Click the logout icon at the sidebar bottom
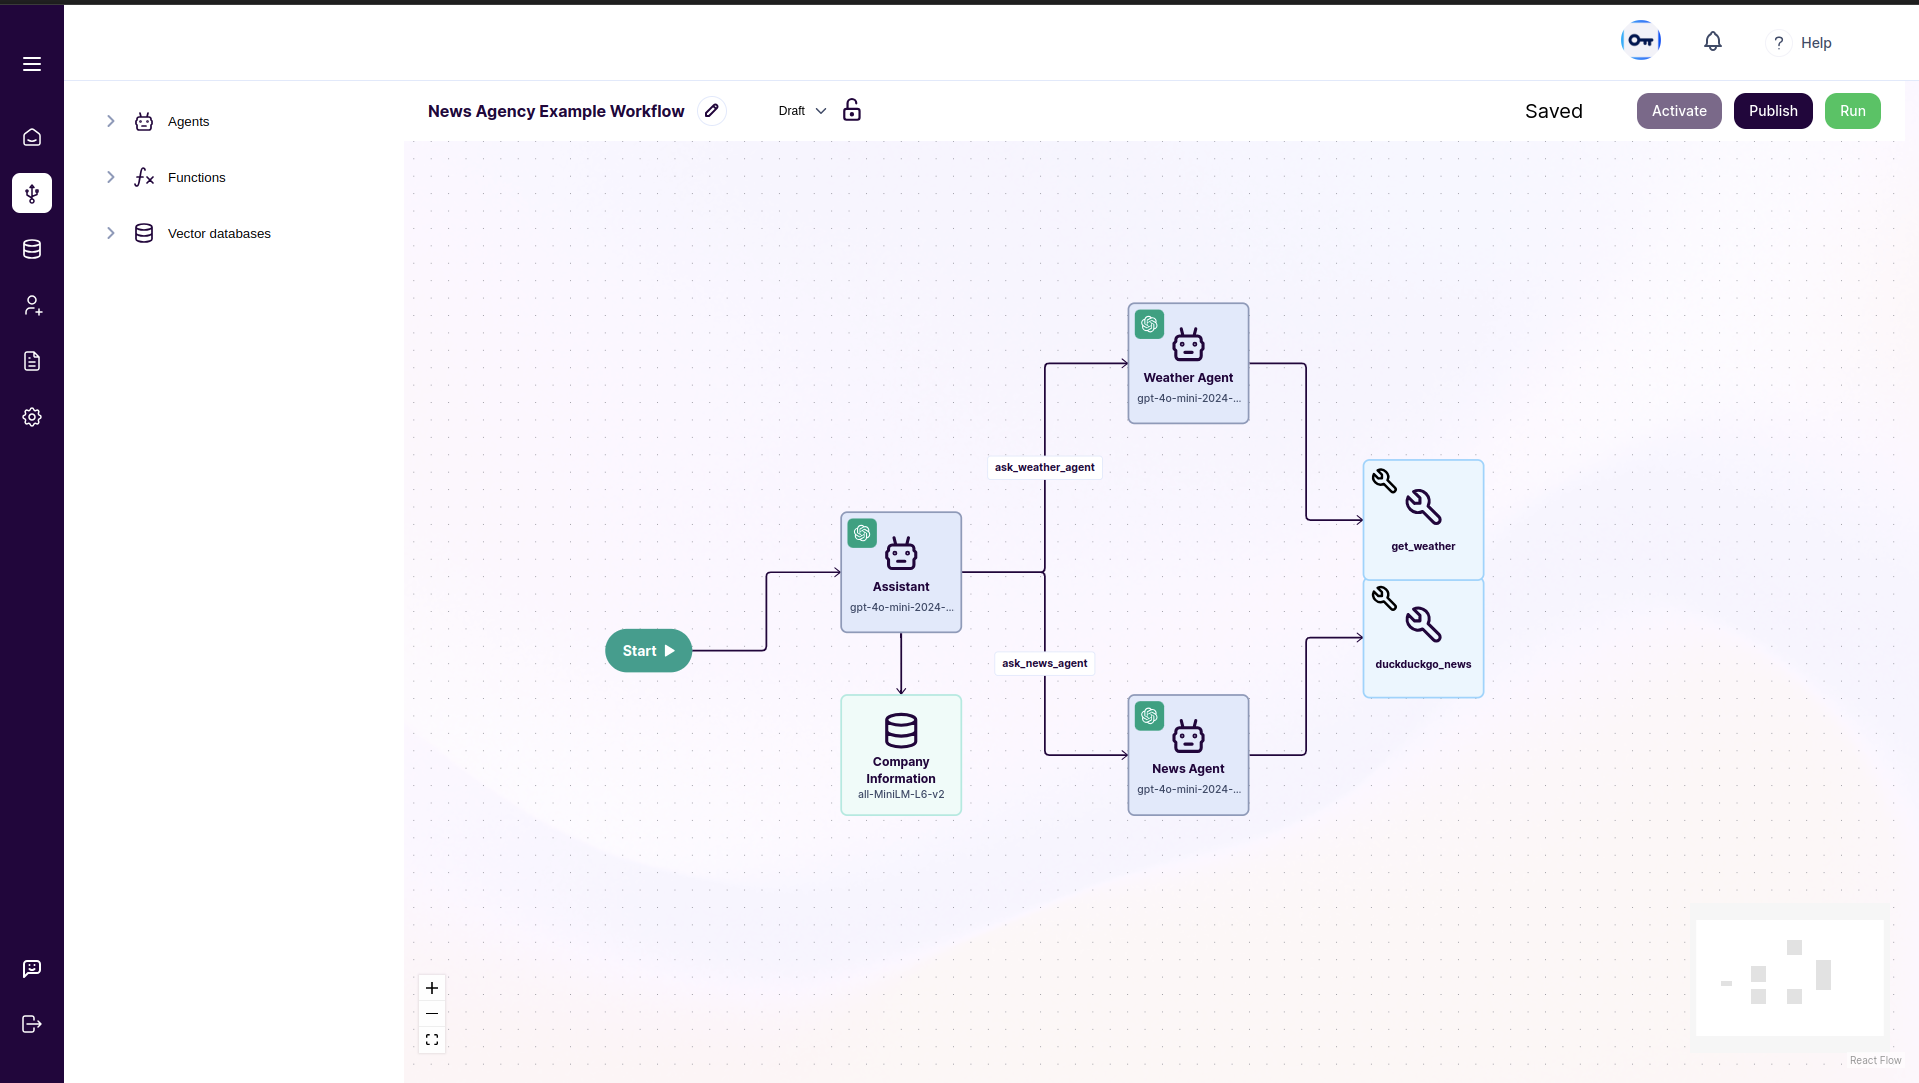The image size is (1919, 1083). coord(32,1024)
